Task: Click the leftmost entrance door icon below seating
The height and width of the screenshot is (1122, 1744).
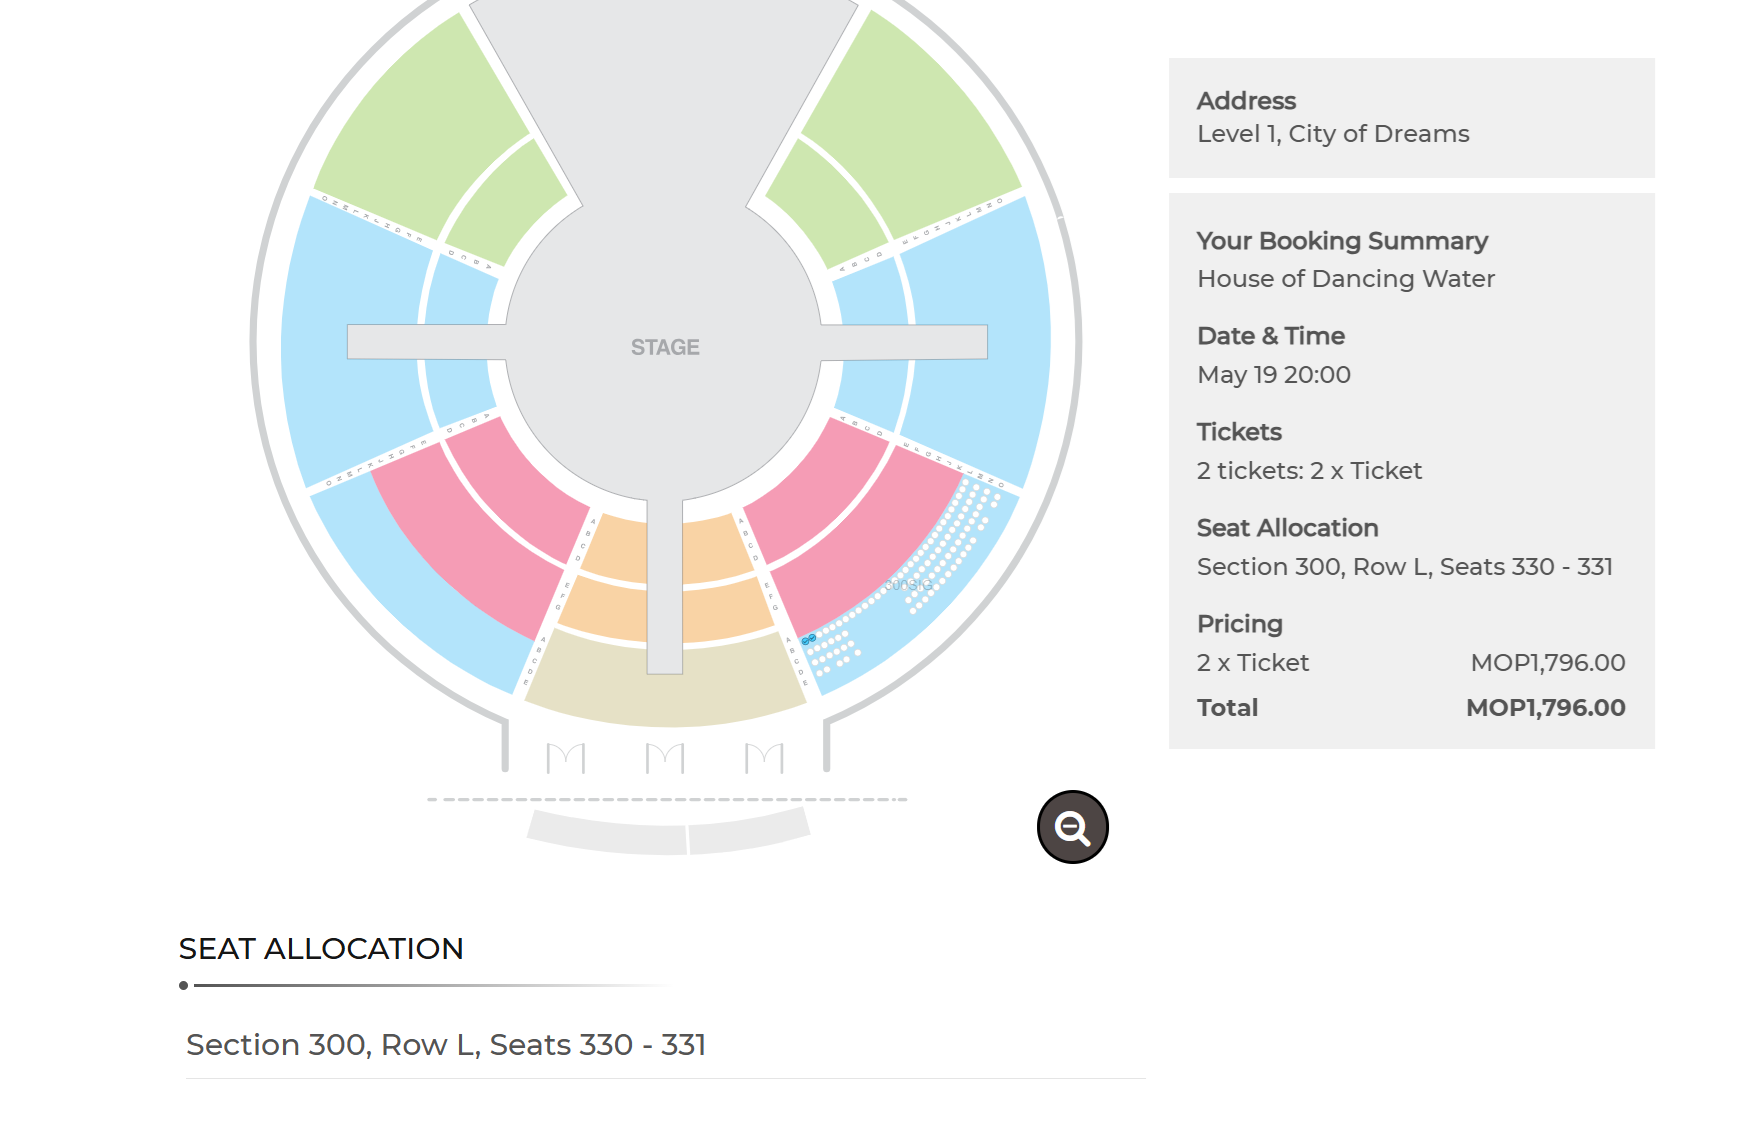Action: [566, 758]
